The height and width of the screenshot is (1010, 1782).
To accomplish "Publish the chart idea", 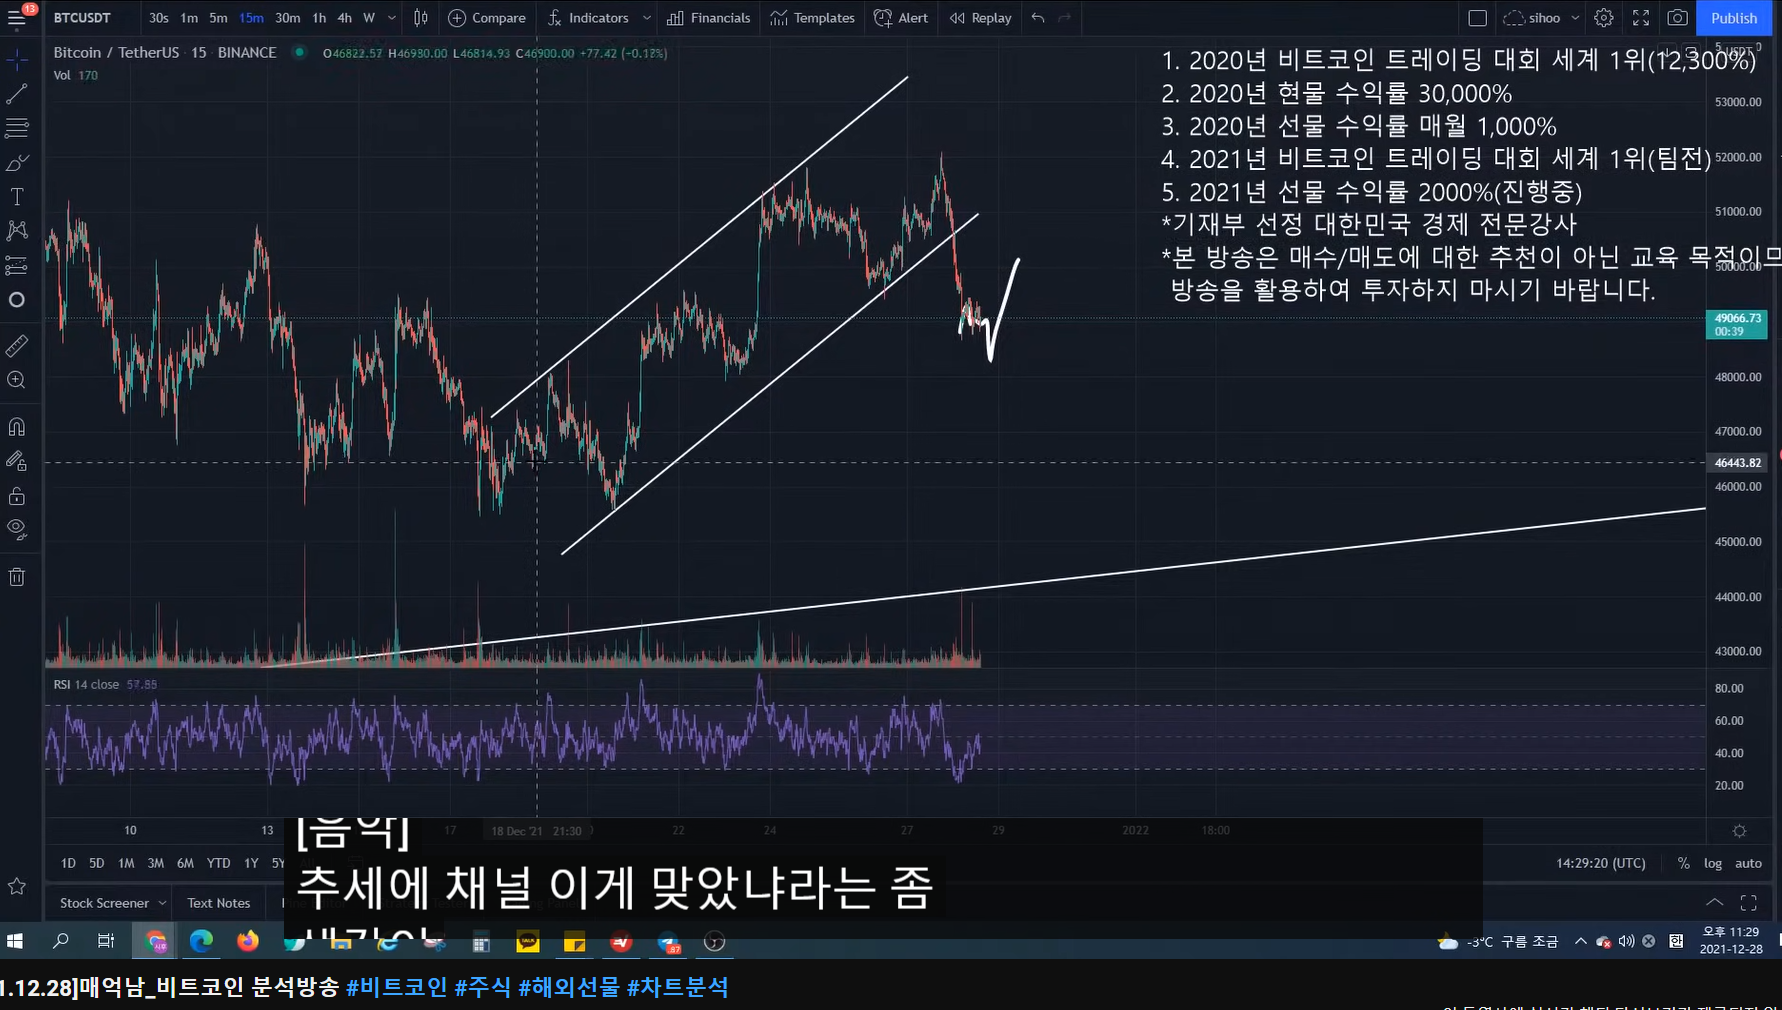I will coord(1734,18).
